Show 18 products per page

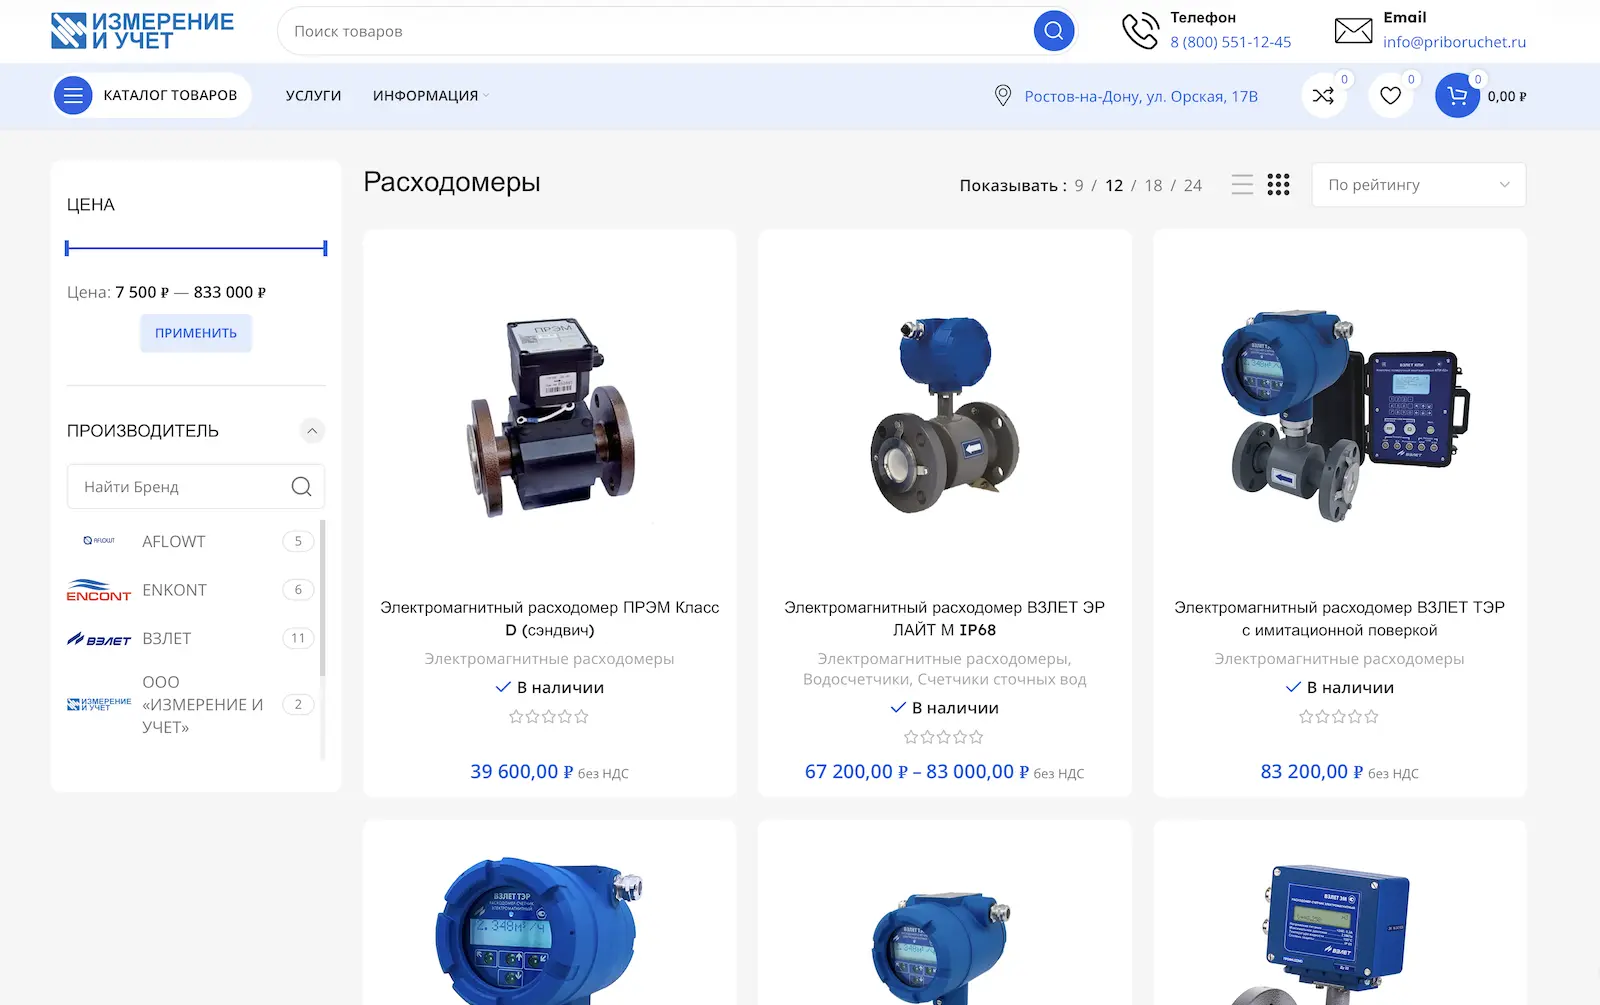1153,185
